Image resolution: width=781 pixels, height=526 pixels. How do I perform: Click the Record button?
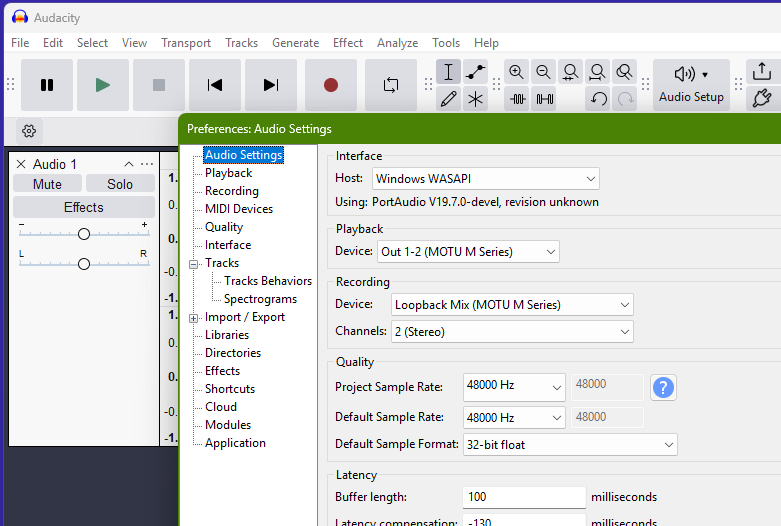coord(330,85)
